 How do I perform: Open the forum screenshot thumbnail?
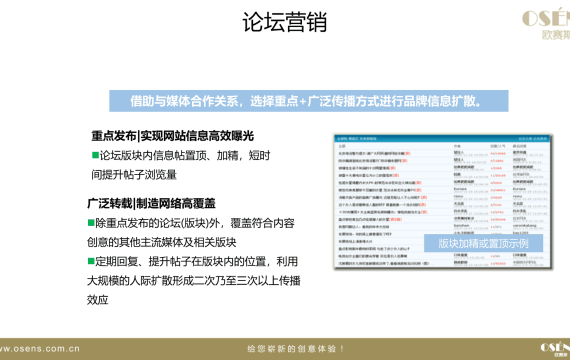443,202
